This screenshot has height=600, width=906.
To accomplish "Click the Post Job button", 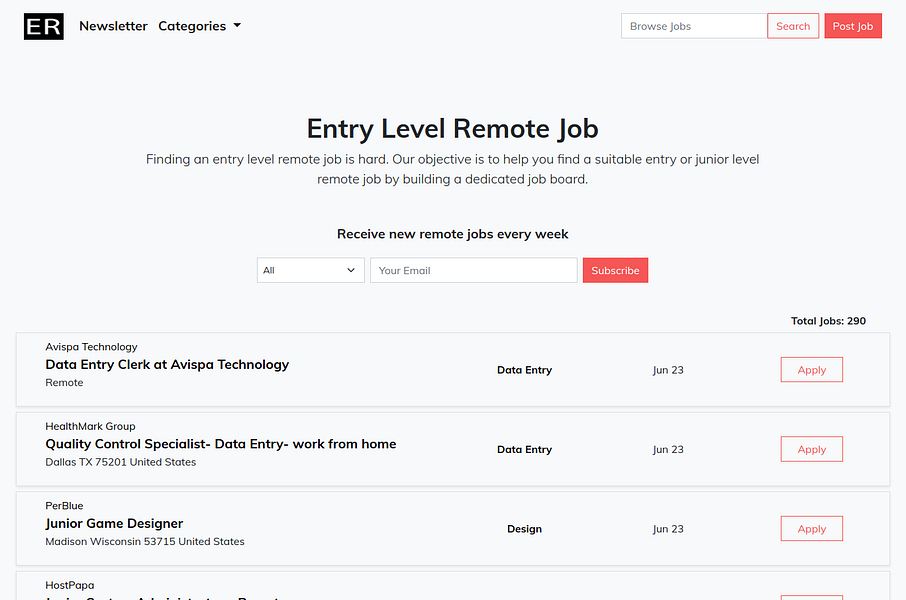I will pos(853,26).
